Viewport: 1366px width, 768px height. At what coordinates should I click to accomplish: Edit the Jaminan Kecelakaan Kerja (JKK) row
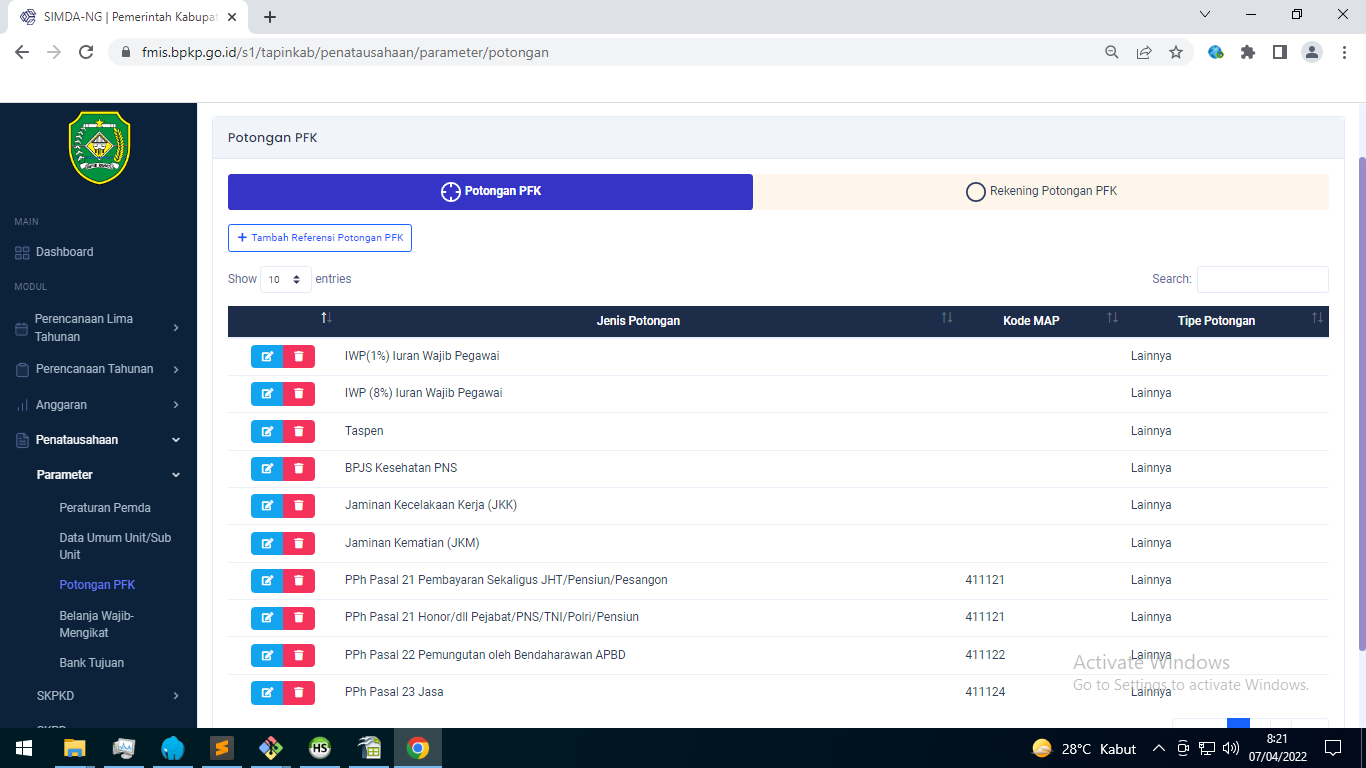pyautogui.click(x=267, y=506)
